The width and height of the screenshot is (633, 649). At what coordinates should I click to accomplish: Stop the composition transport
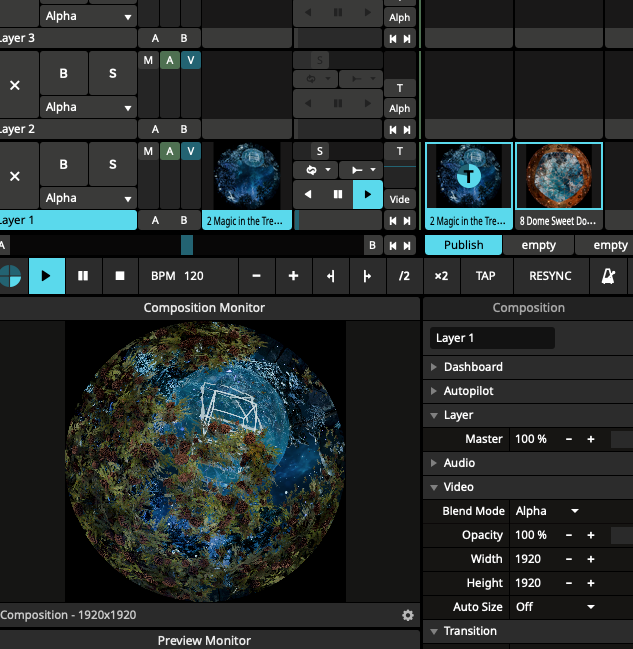120,275
